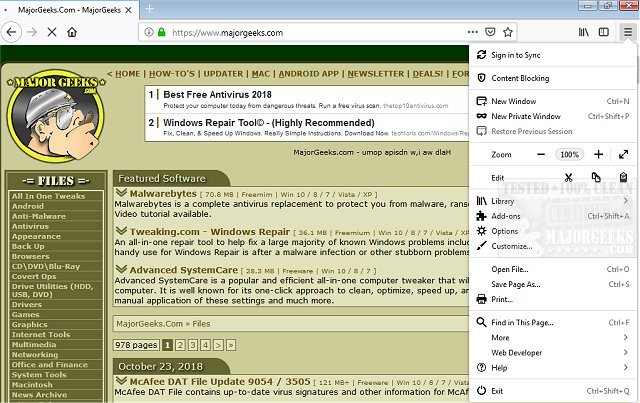This screenshot has width=640, height=403.
Task: Open the HOW-TO'S navigation link
Action: point(172,74)
